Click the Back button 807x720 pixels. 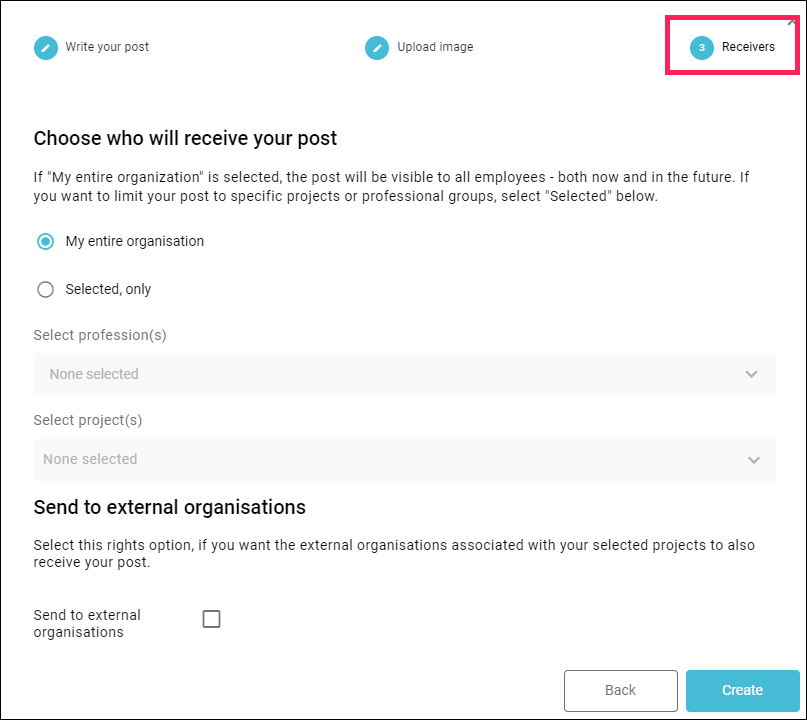[621, 690]
